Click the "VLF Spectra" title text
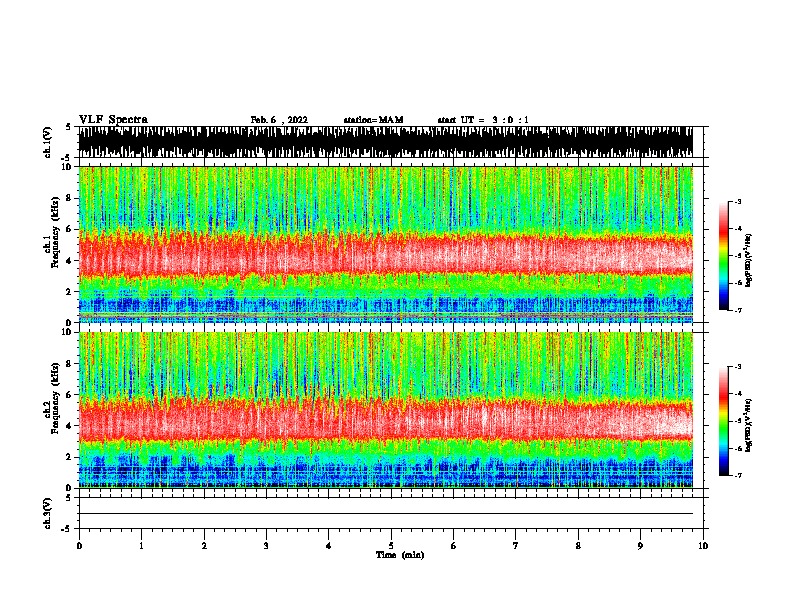 113,120
